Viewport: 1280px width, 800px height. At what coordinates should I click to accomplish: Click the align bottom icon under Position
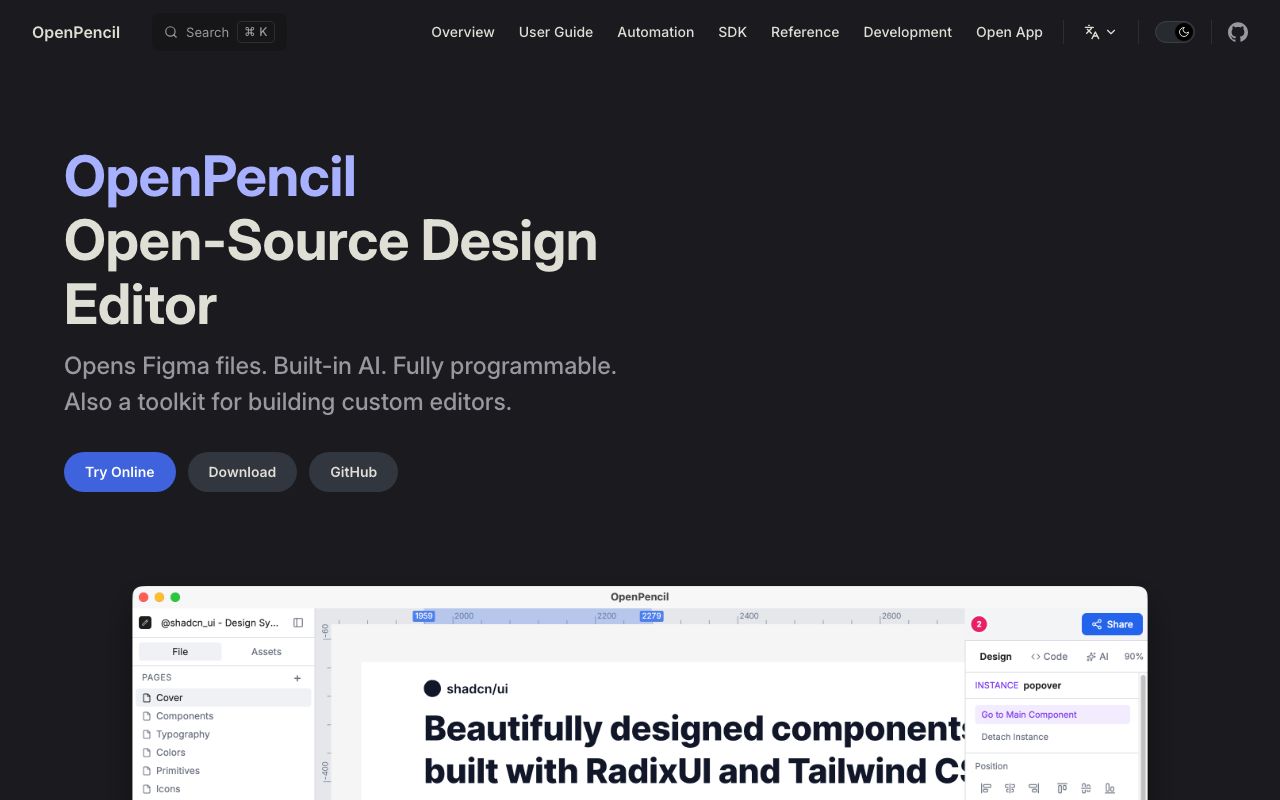[x=1110, y=788]
